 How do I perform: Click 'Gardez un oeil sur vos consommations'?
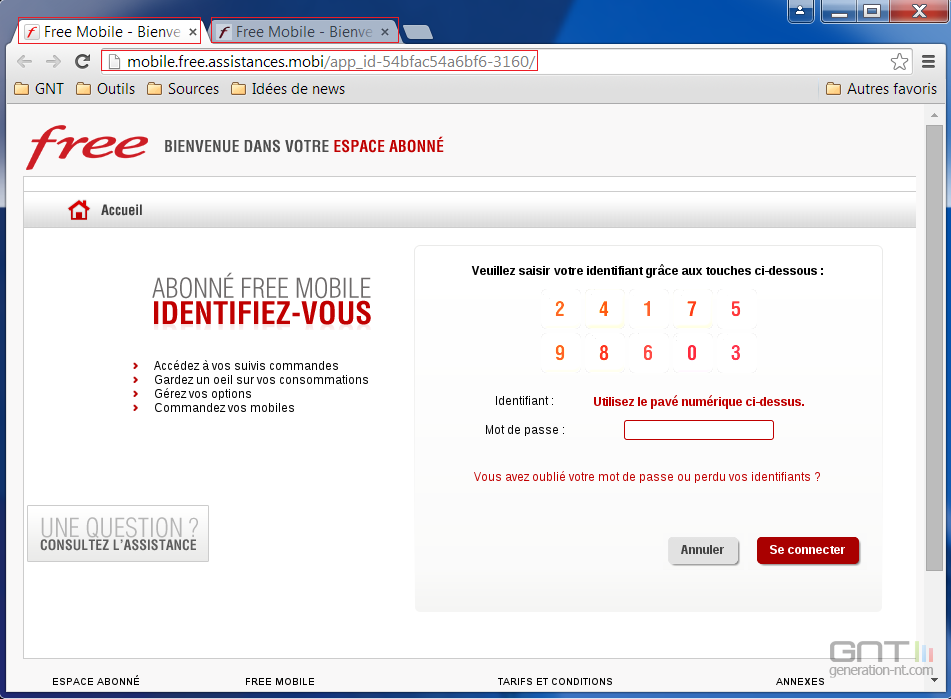(x=261, y=380)
